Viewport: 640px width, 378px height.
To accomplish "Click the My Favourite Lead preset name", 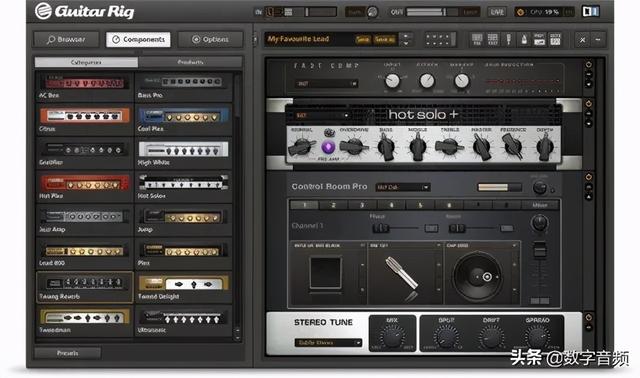I will pyautogui.click(x=298, y=39).
